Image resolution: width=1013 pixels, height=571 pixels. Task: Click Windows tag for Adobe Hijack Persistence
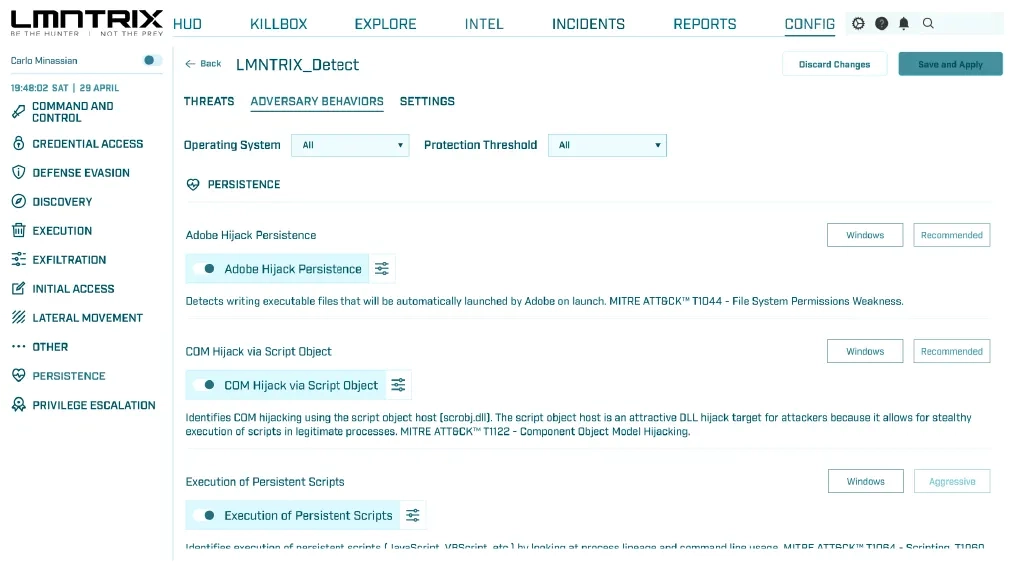point(865,235)
